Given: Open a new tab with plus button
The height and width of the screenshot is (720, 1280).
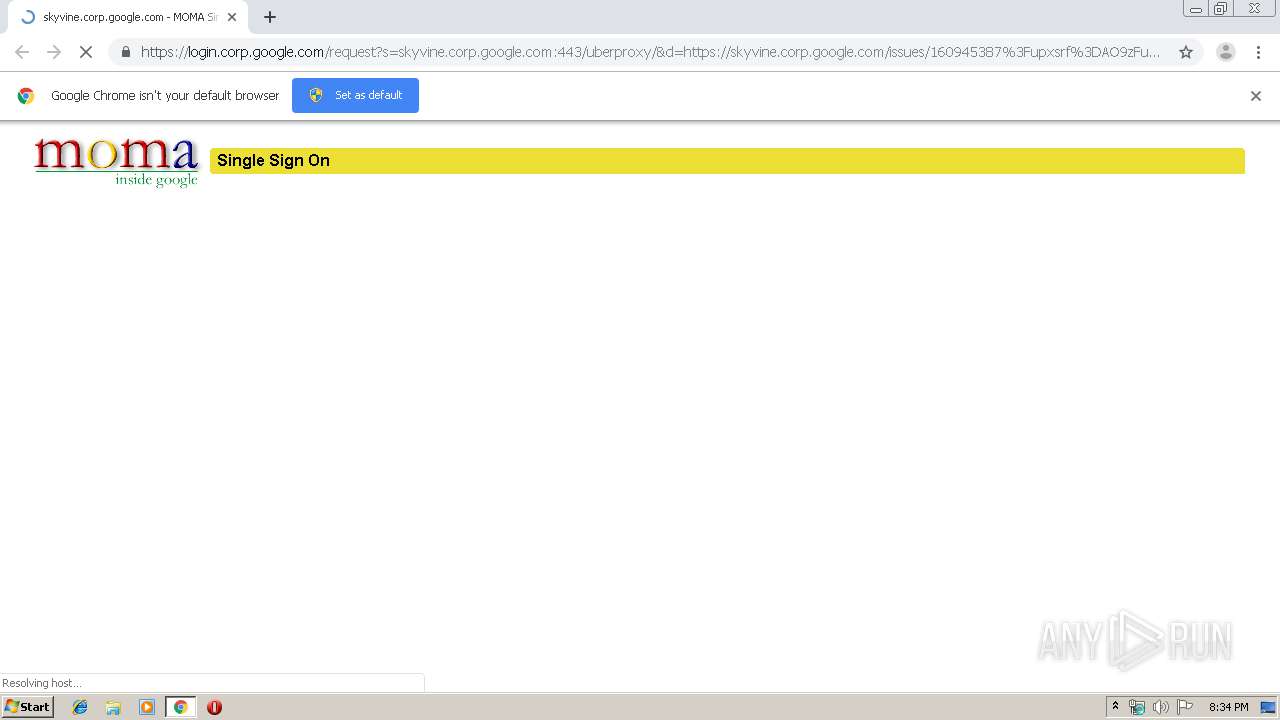Looking at the screenshot, I should pyautogui.click(x=270, y=17).
